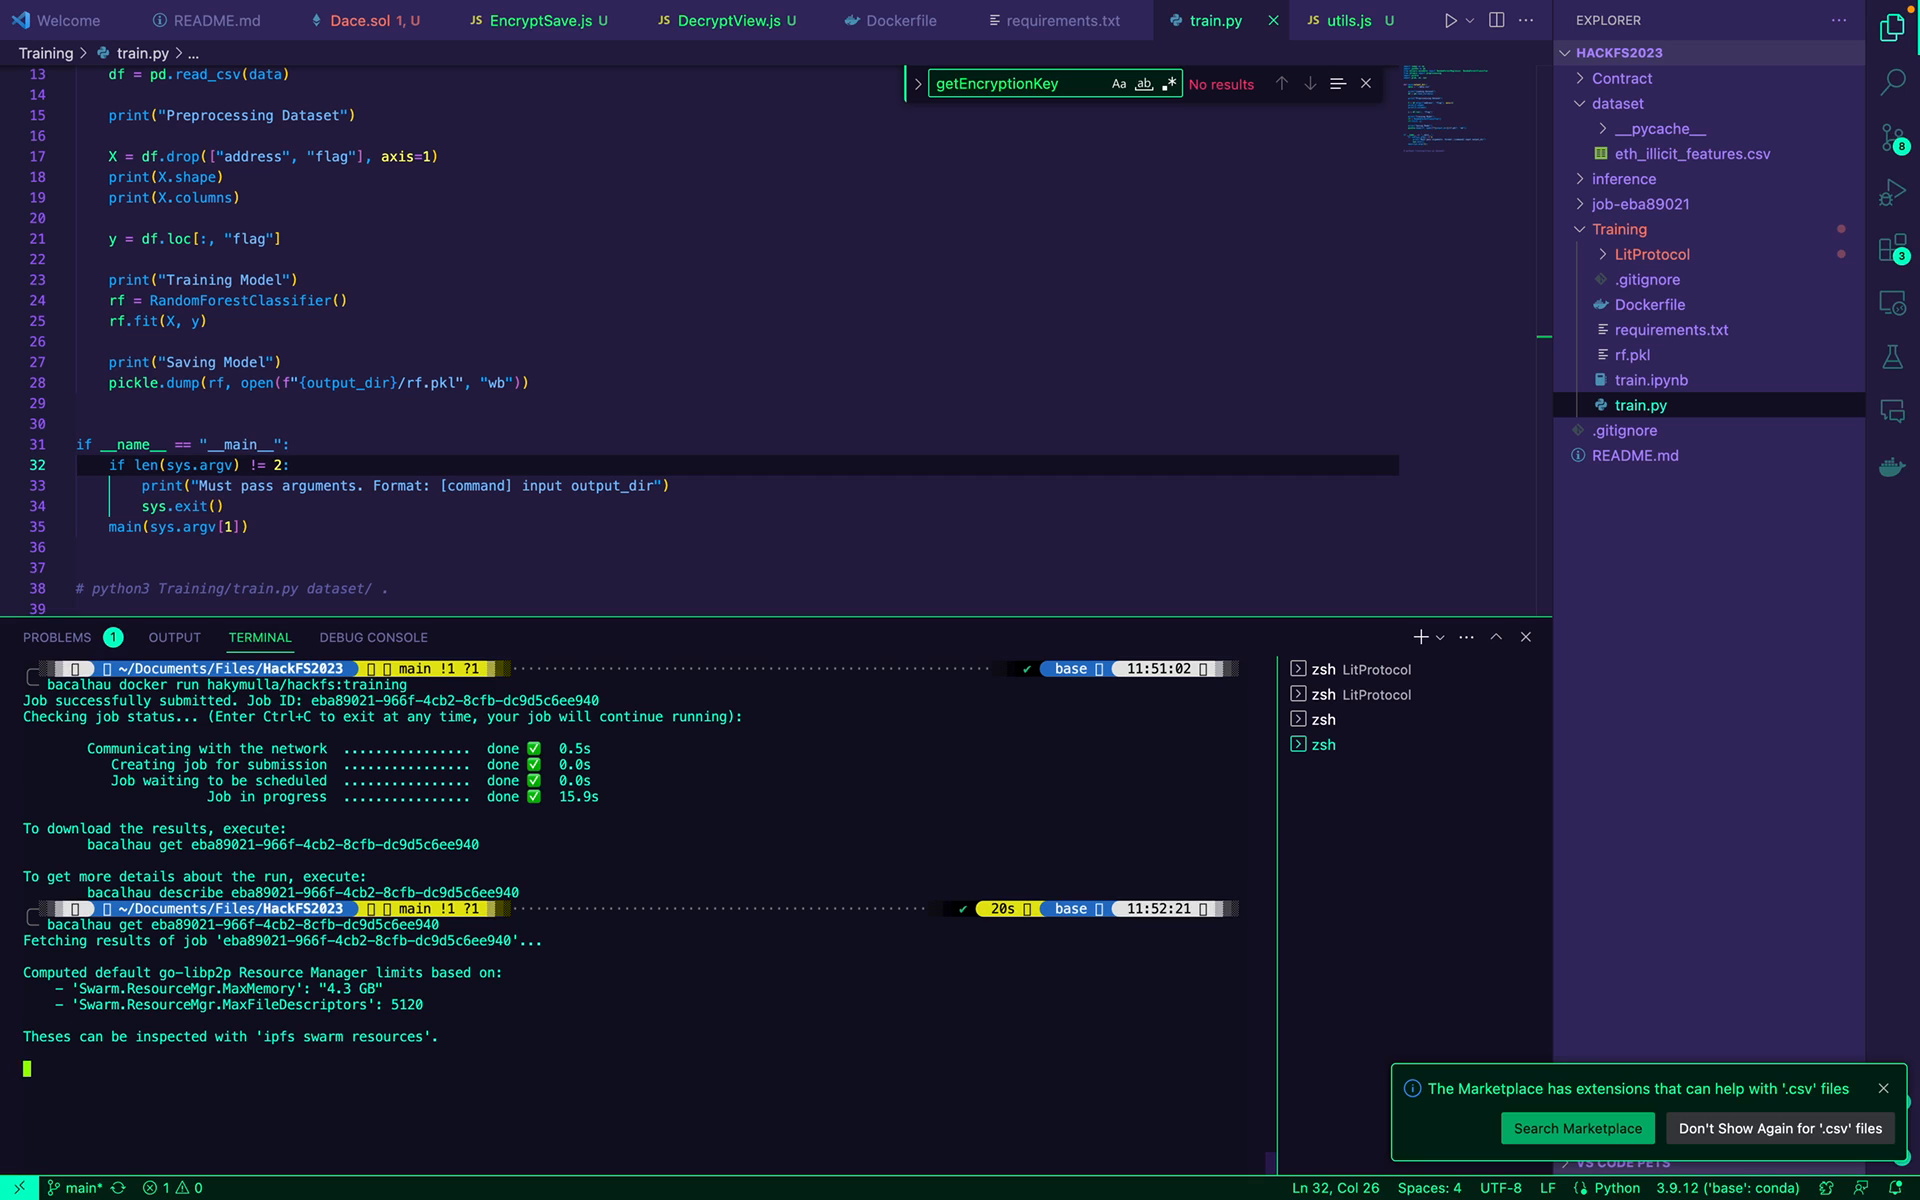Toggle regular expression in find widget

click(x=1169, y=84)
